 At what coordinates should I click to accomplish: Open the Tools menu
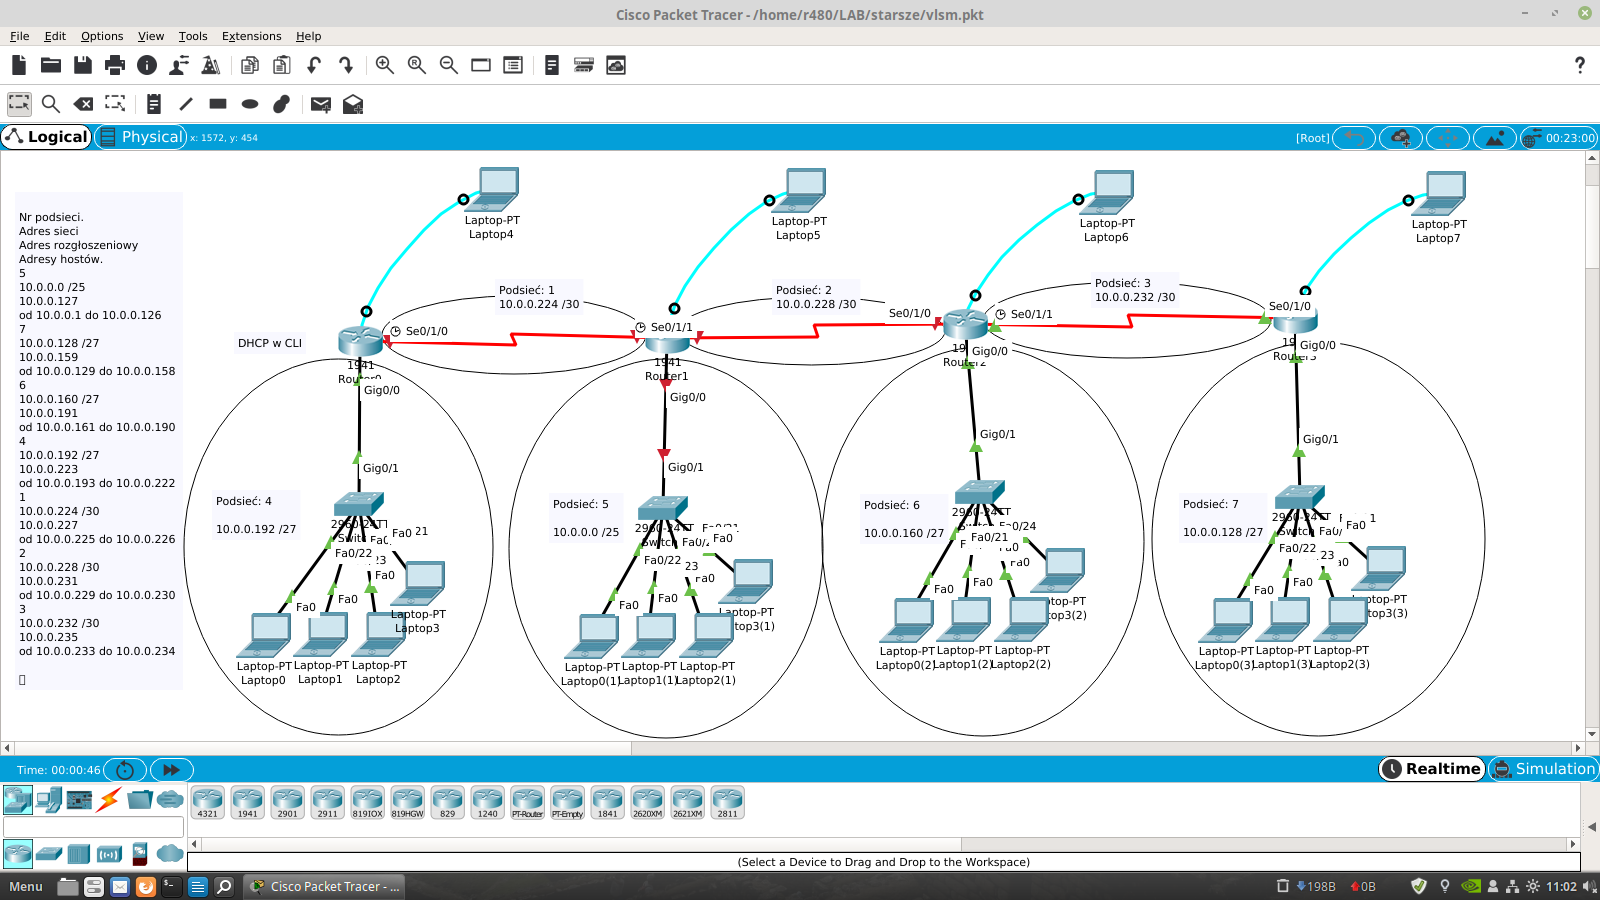click(193, 36)
